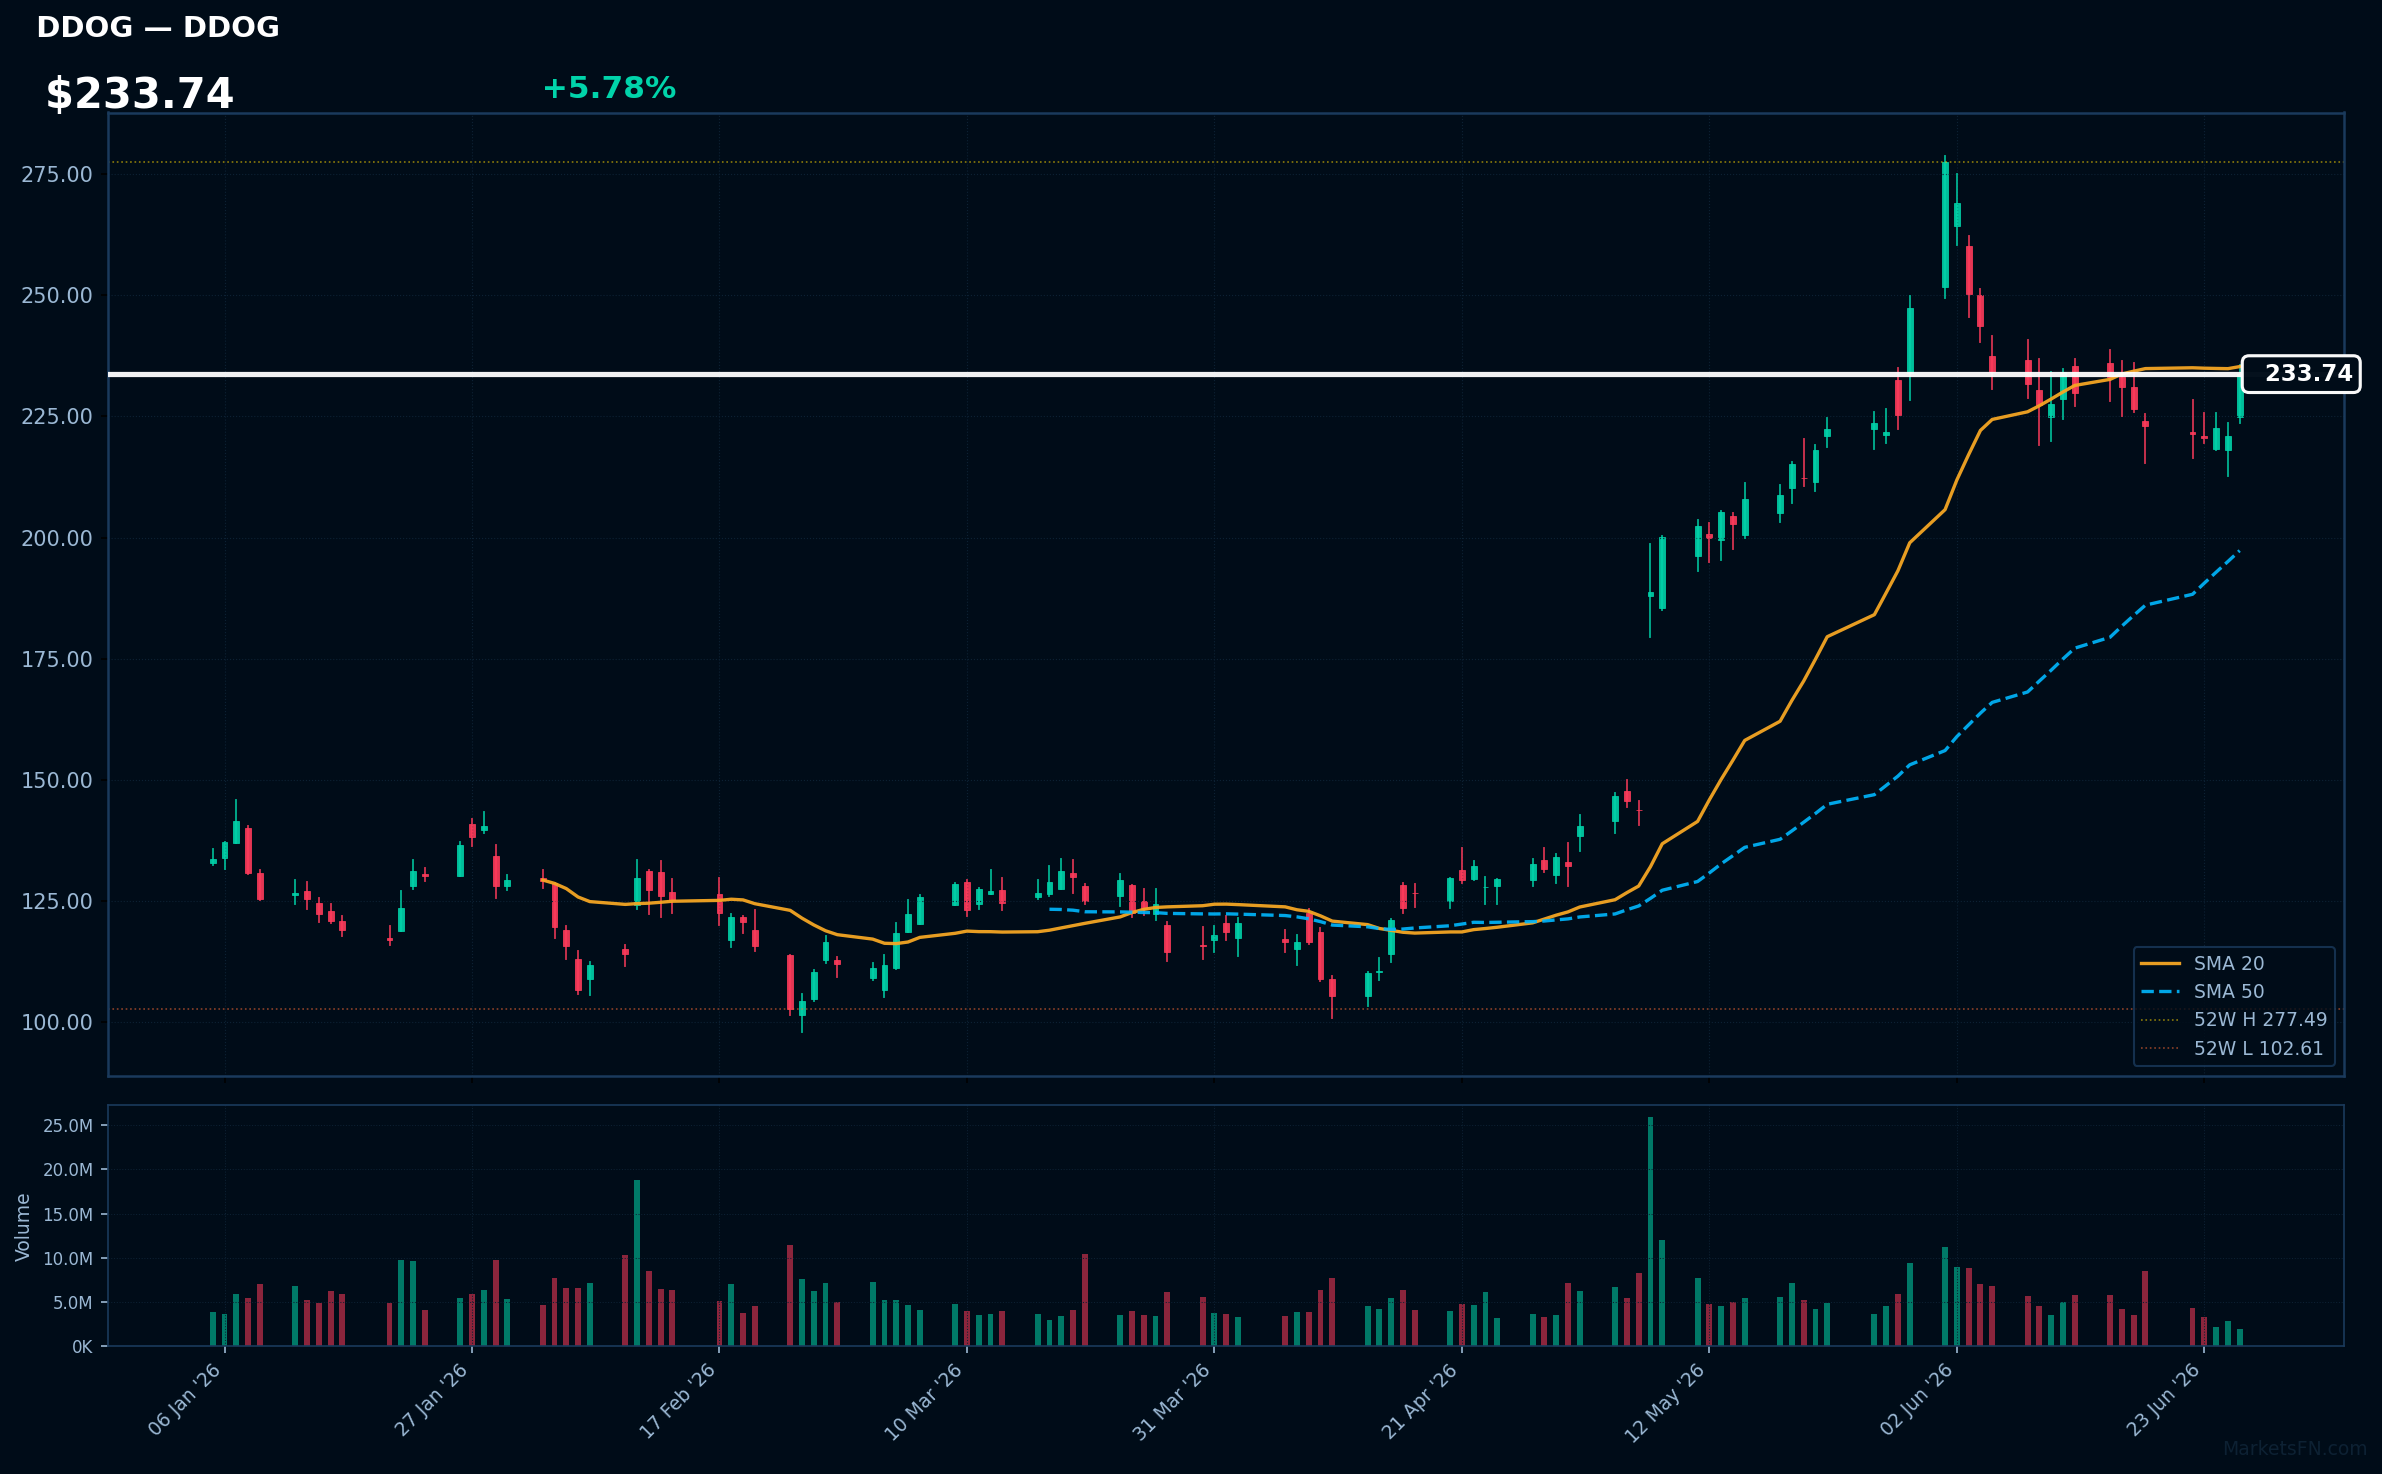Click the Volume axis label
2382x1474 pixels.
click(23, 1227)
